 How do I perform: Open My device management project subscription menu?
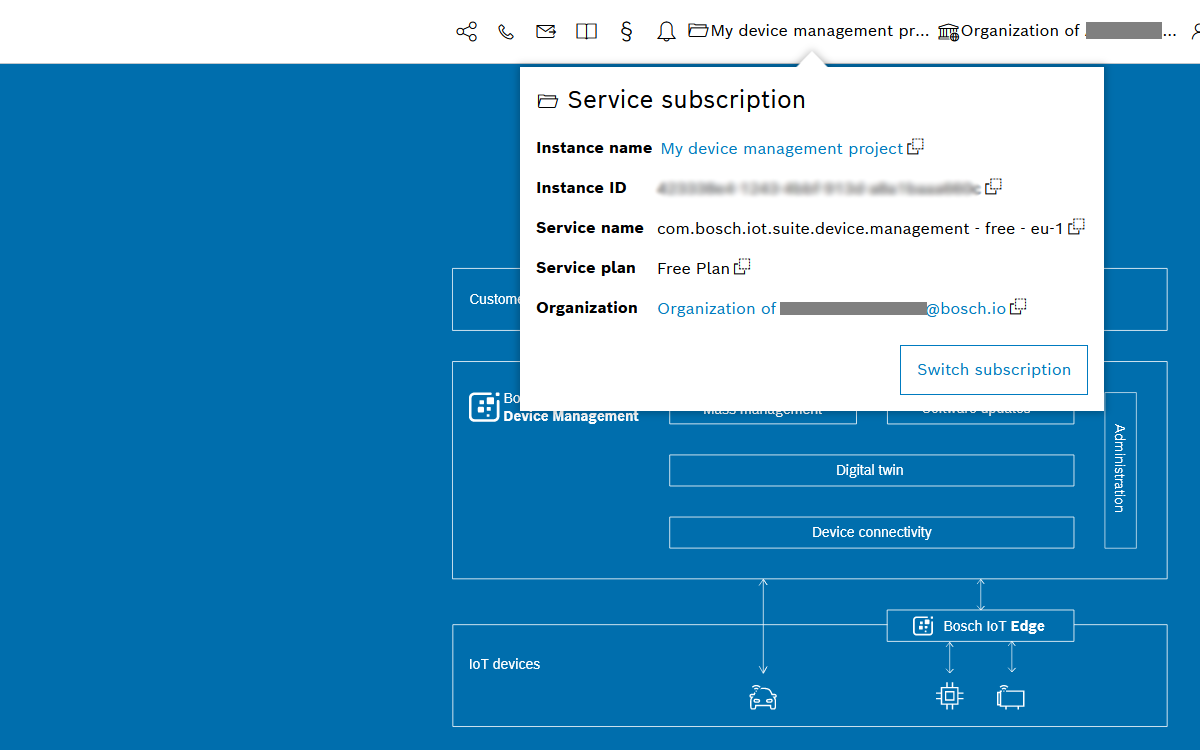tap(809, 31)
